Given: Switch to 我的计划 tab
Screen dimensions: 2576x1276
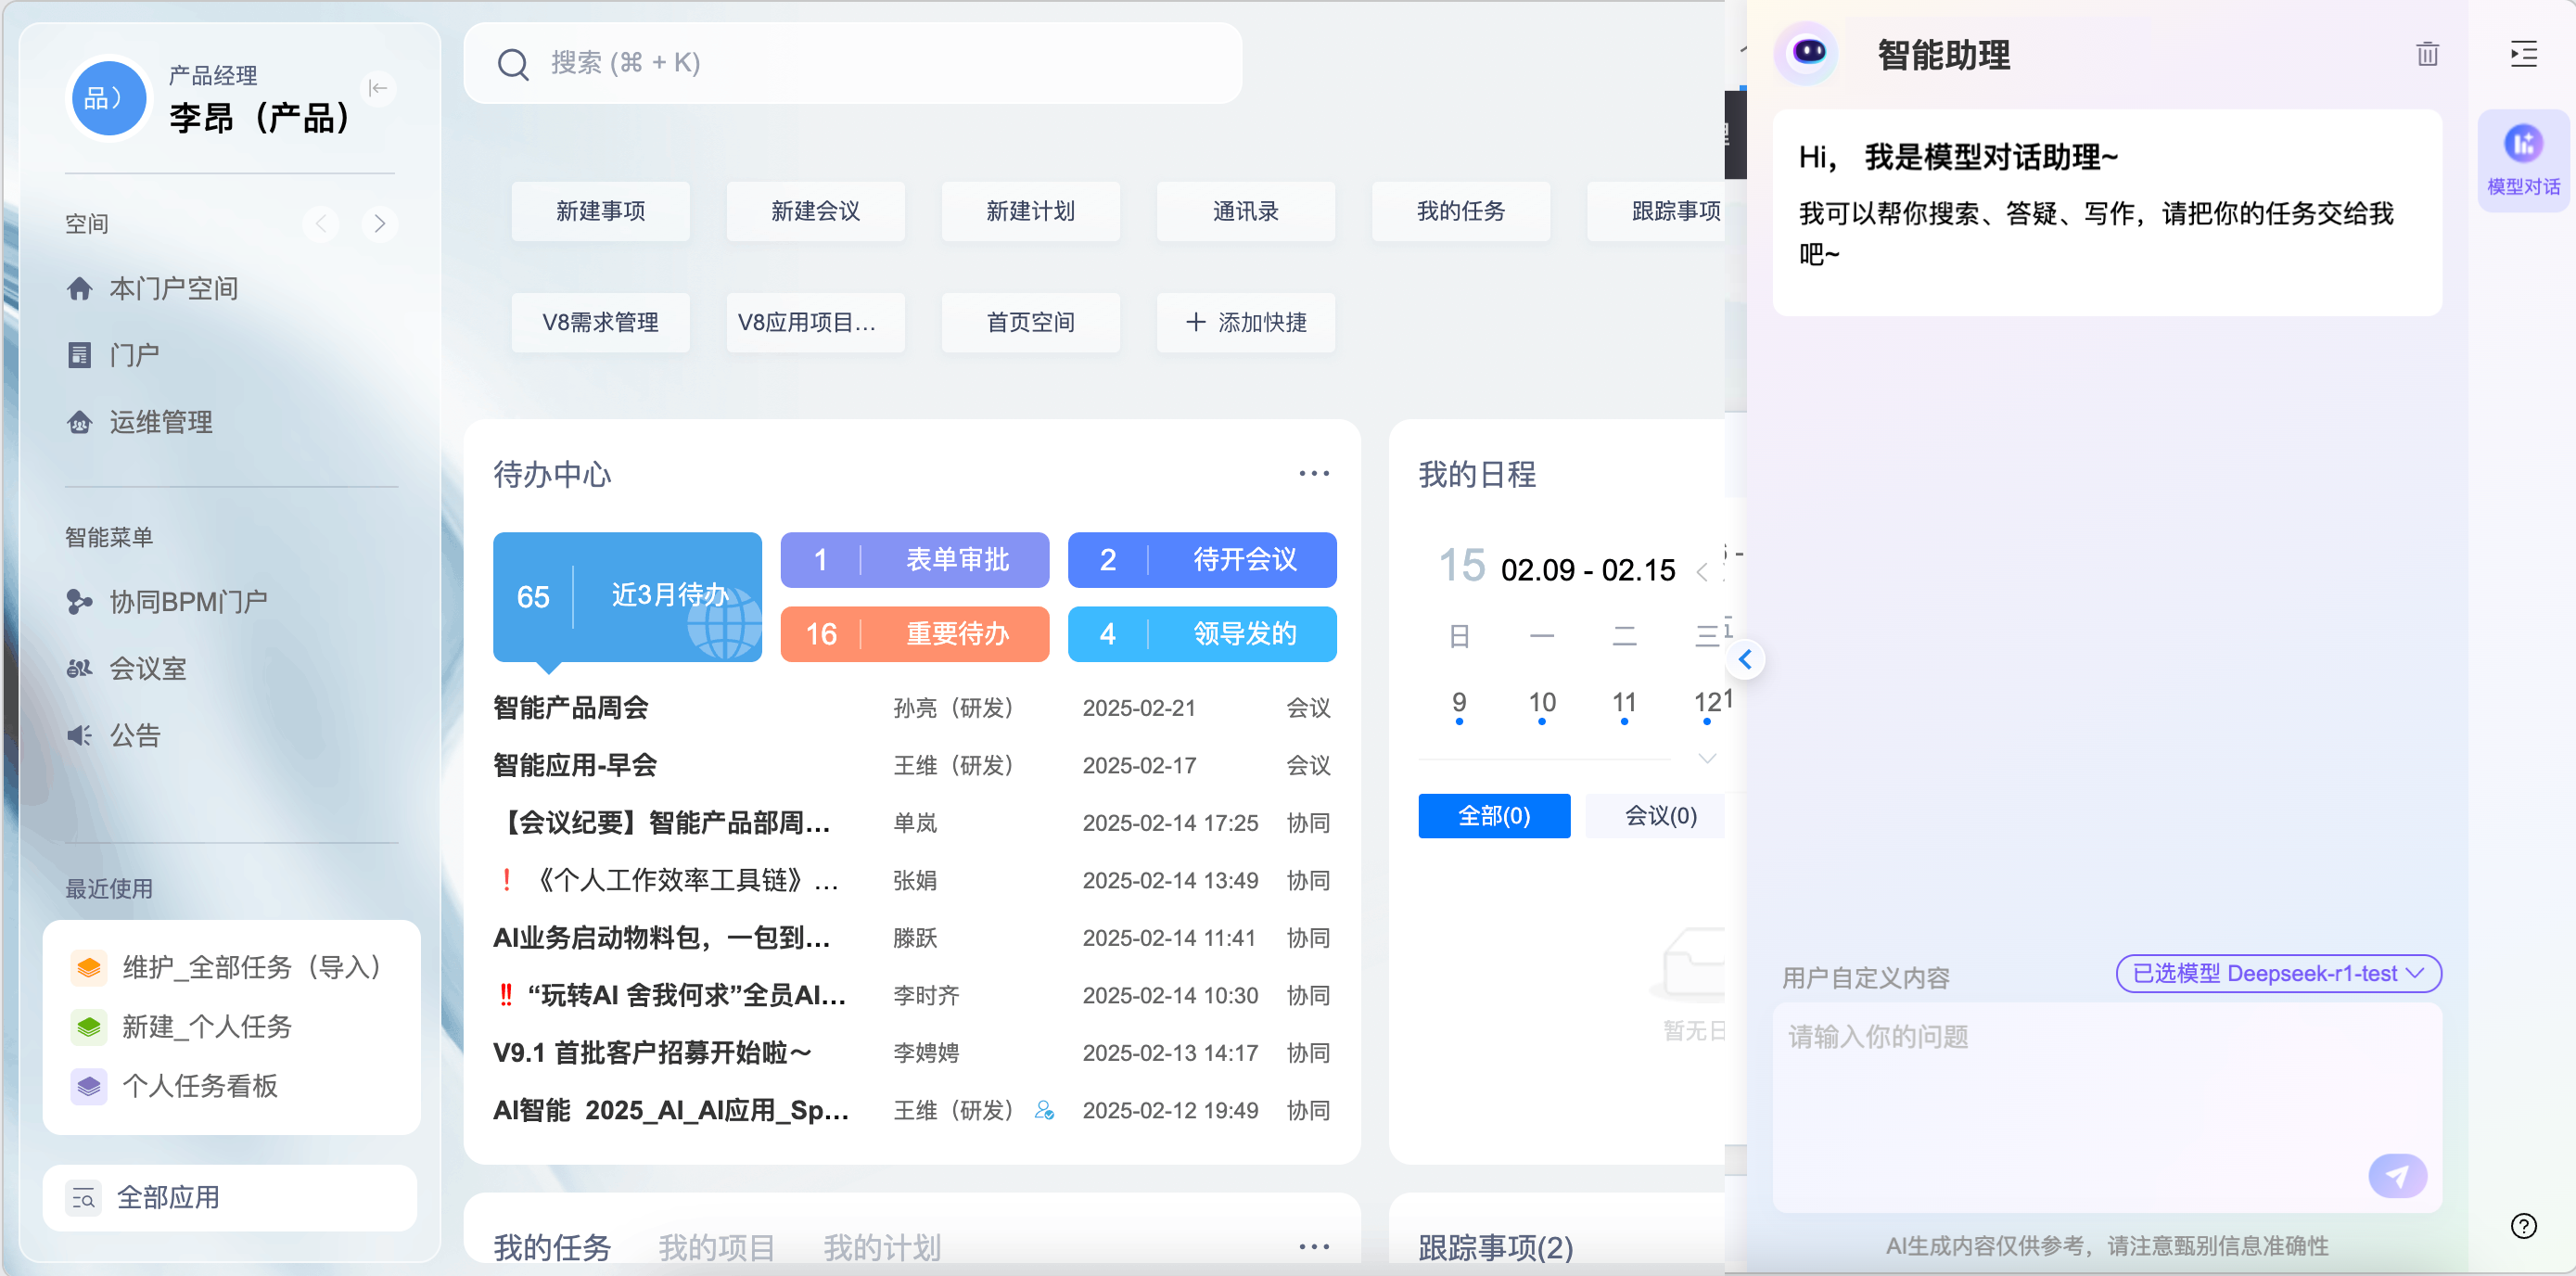Looking at the screenshot, I should (x=881, y=1247).
